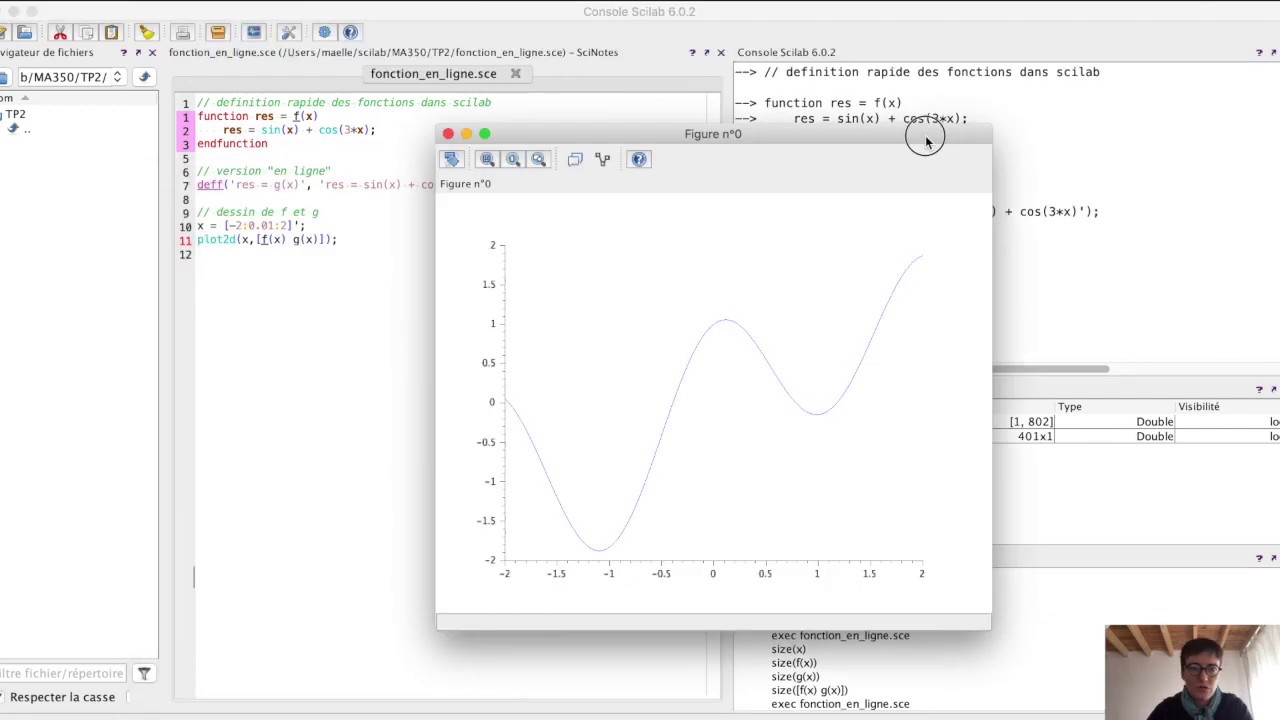
Task: Click the 'exec fonction_en_ligne.sce' history entry
Action: (x=840, y=704)
